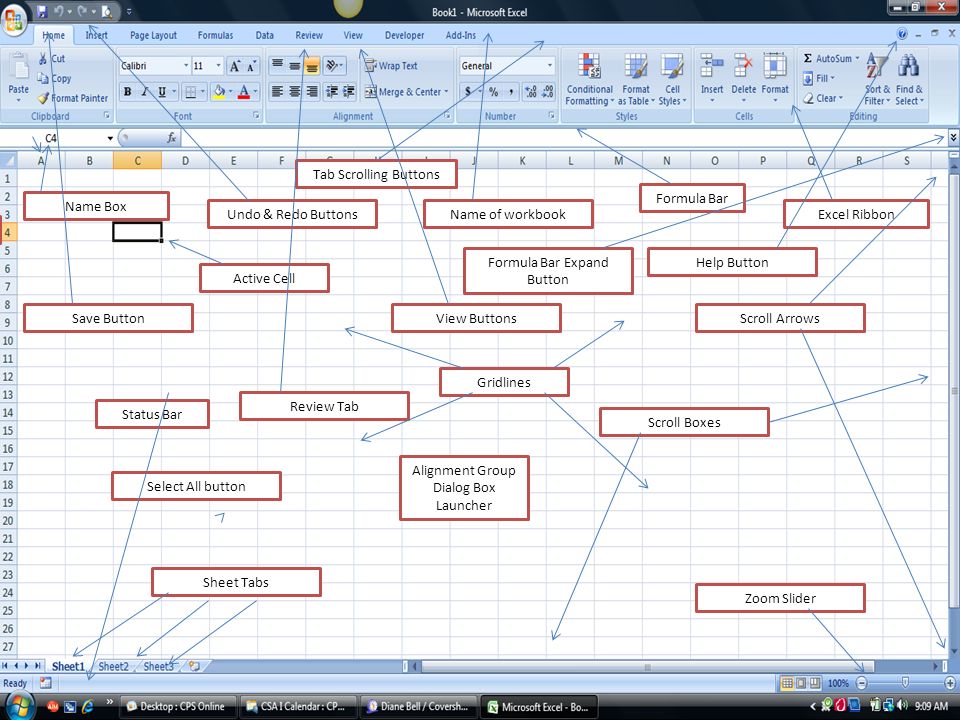Insert a new worksheet tab
Viewport: 960px width, 720px height.
click(x=195, y=666)
